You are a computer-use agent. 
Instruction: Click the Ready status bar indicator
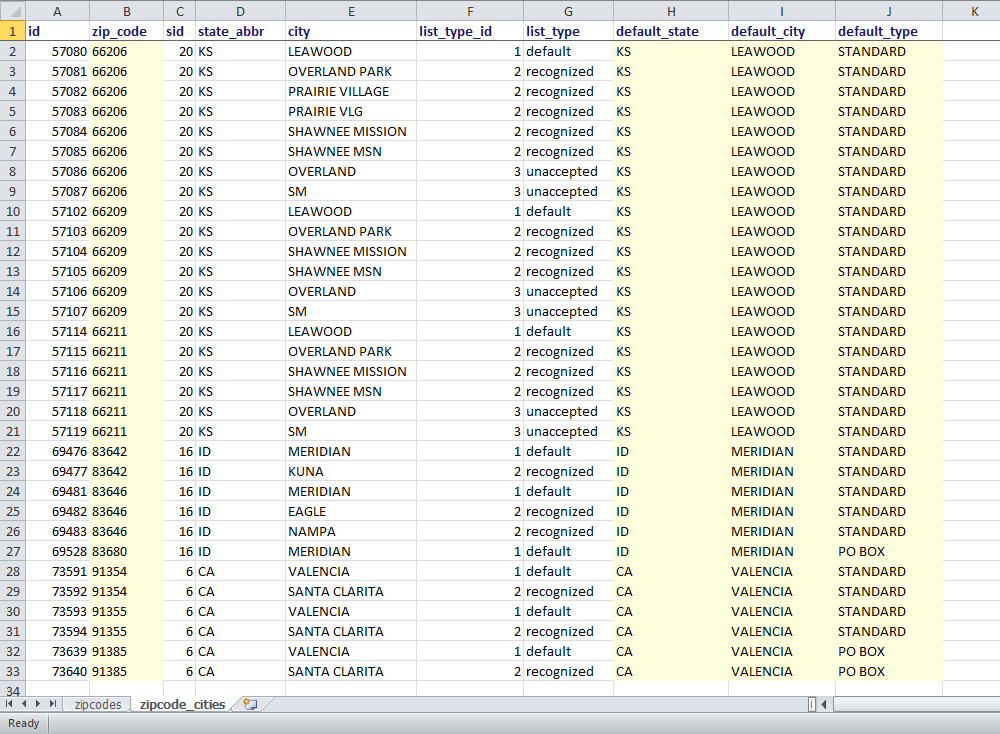click(x=22, y=723)
